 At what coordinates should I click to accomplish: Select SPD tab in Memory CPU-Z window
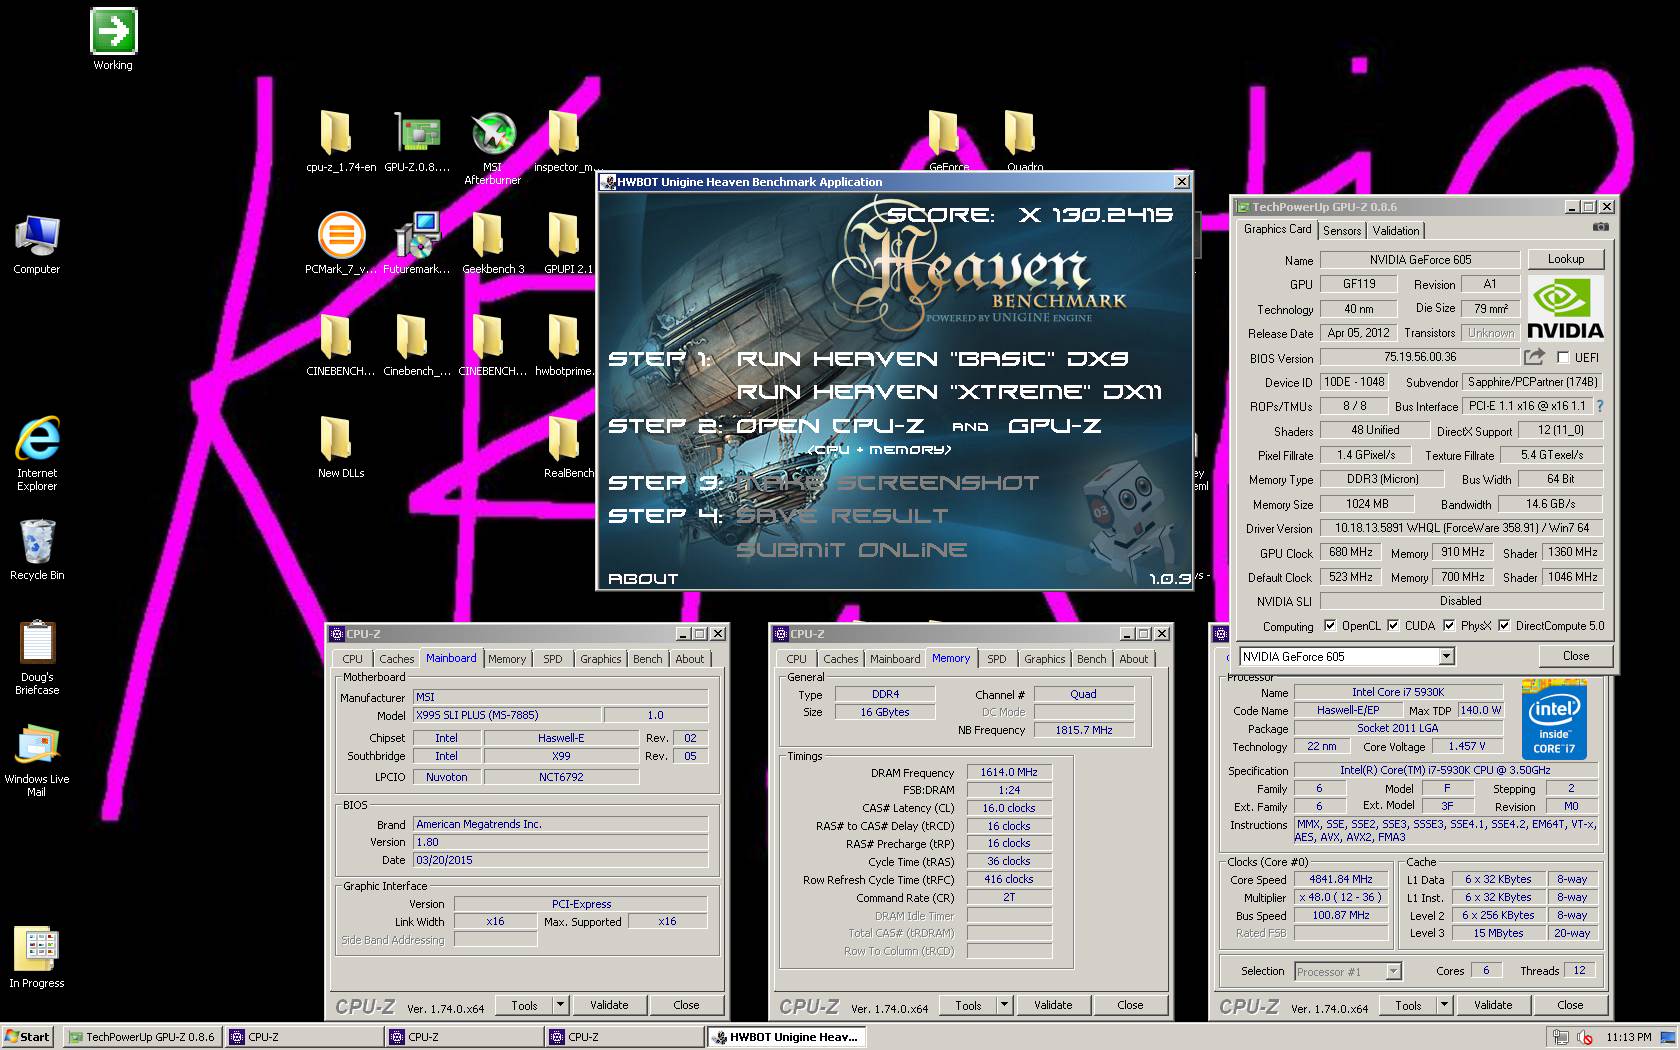(996, 659)
